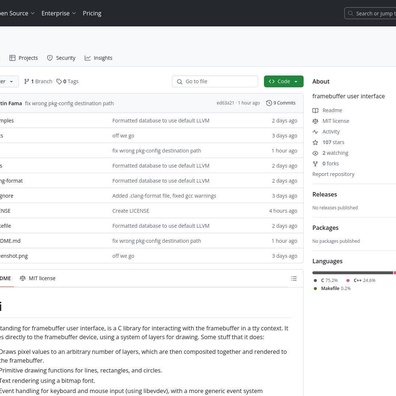Click commit message Added .clang-format file, fixed gcc warnings

click(164, 196)
